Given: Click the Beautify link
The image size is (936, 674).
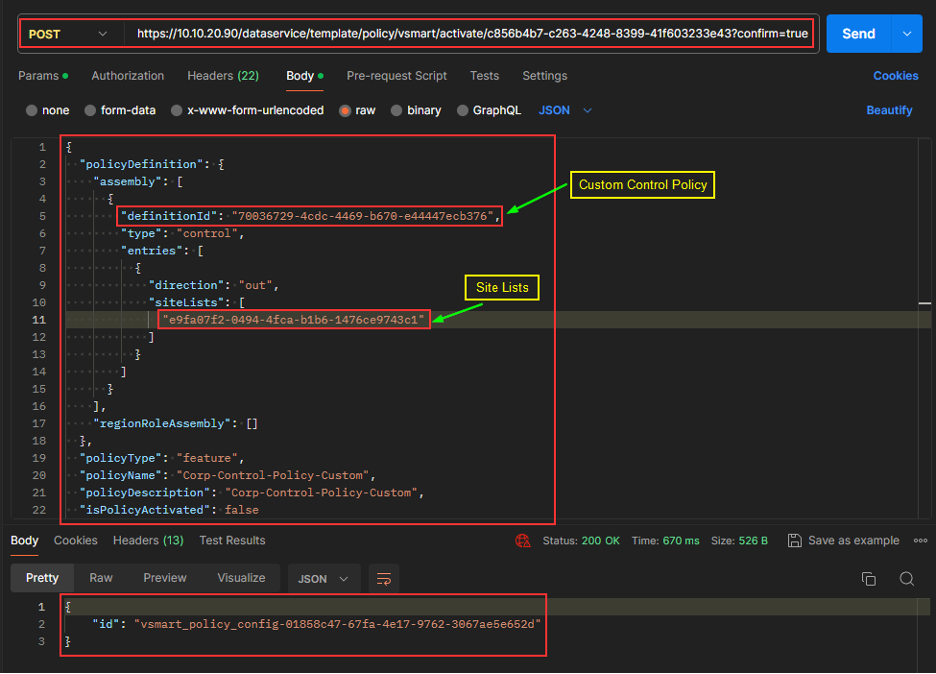Looking at the screenshot, I should pyautogui.click(x=889, y=111).
